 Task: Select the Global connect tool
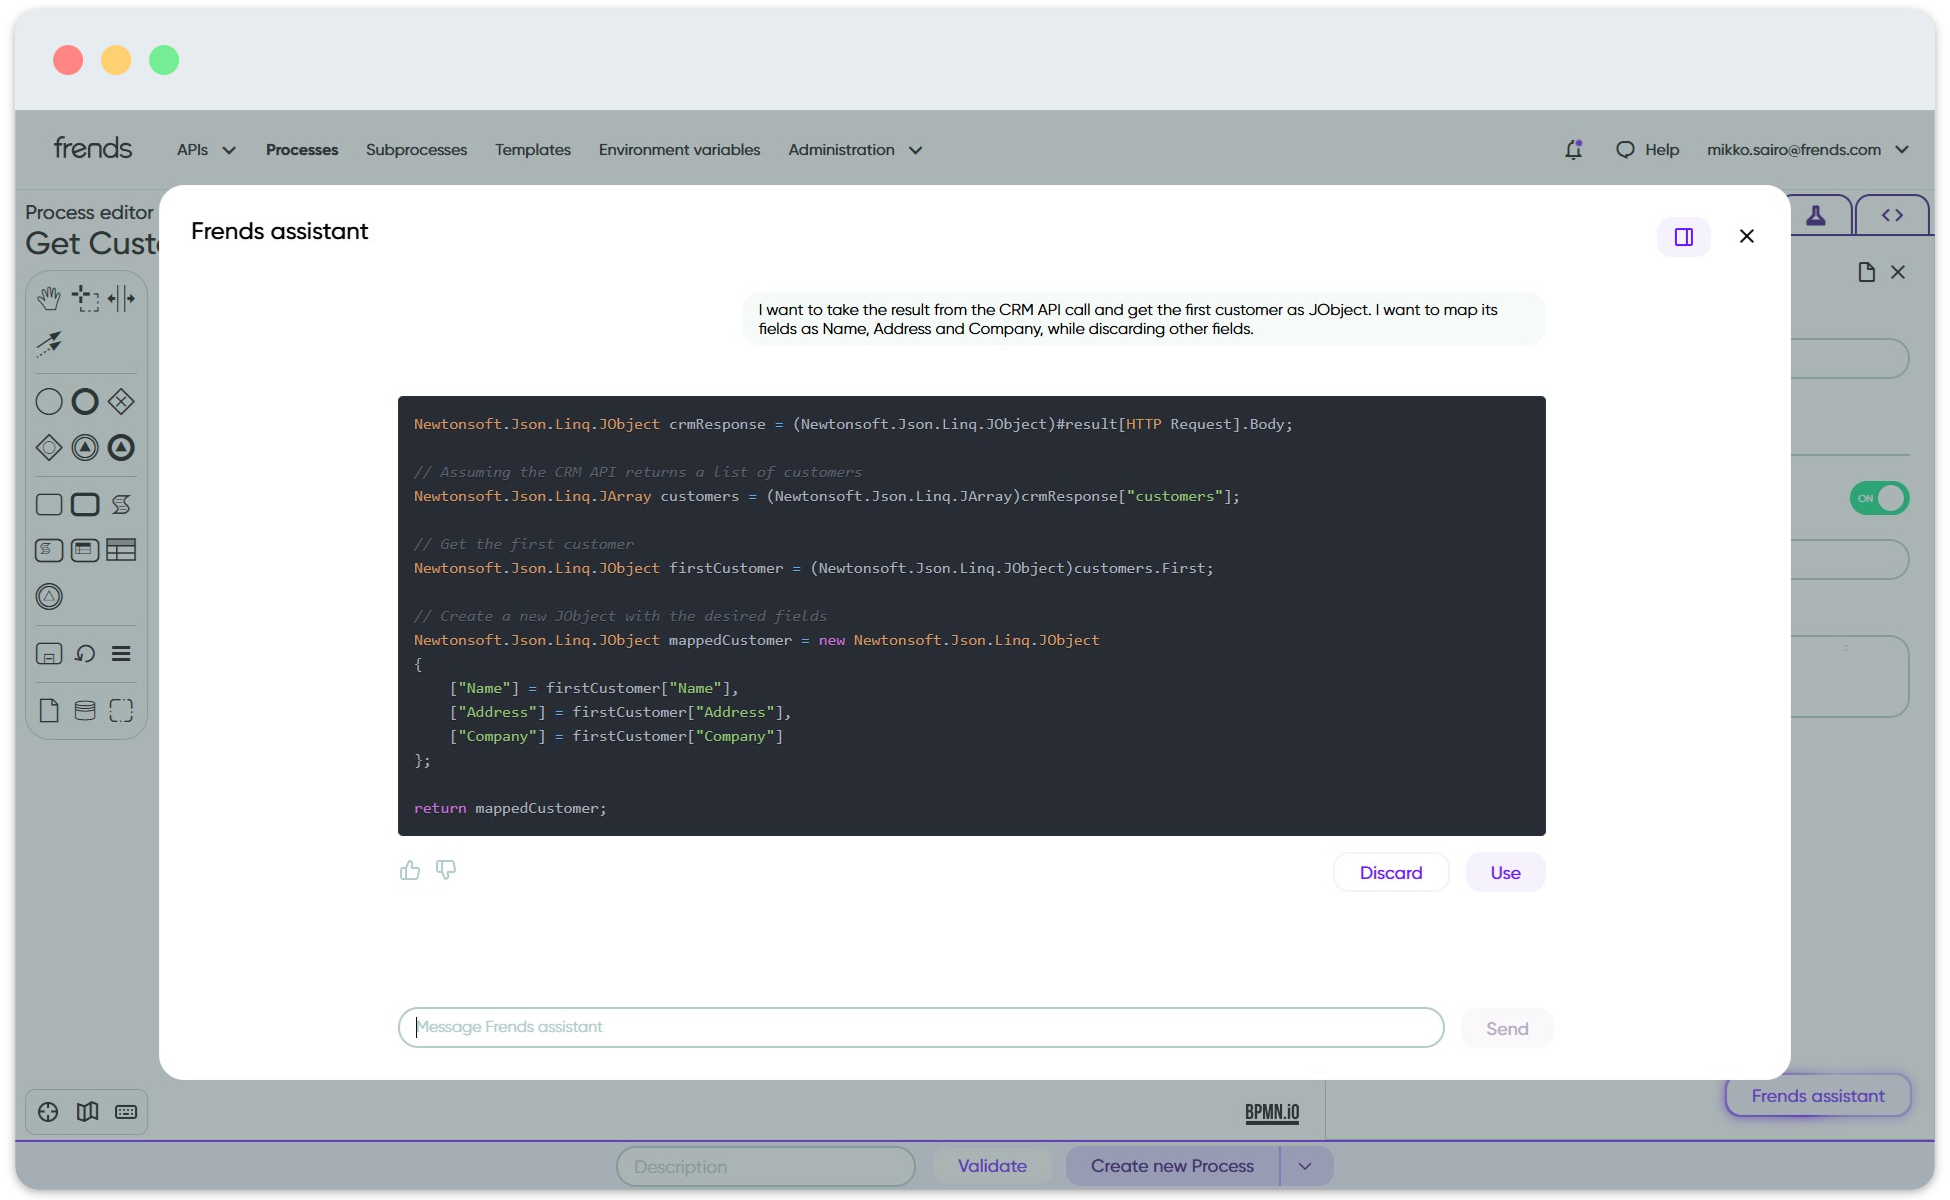click(x=48, y=344)
